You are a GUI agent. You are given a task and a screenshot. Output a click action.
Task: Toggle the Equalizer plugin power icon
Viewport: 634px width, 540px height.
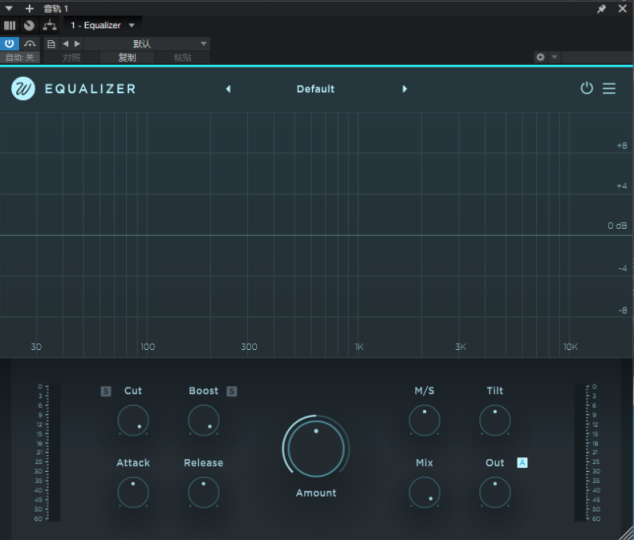coord(587,89)
